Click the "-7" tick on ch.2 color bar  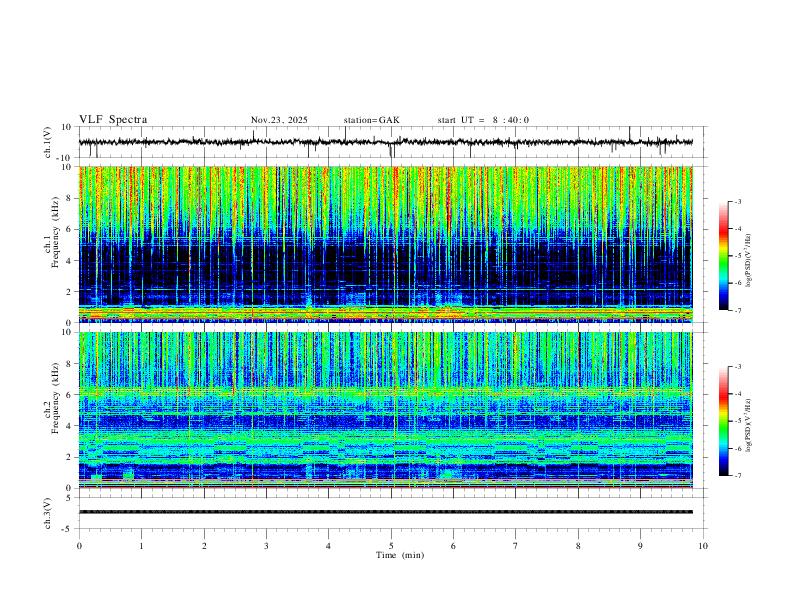click(737, 476)
